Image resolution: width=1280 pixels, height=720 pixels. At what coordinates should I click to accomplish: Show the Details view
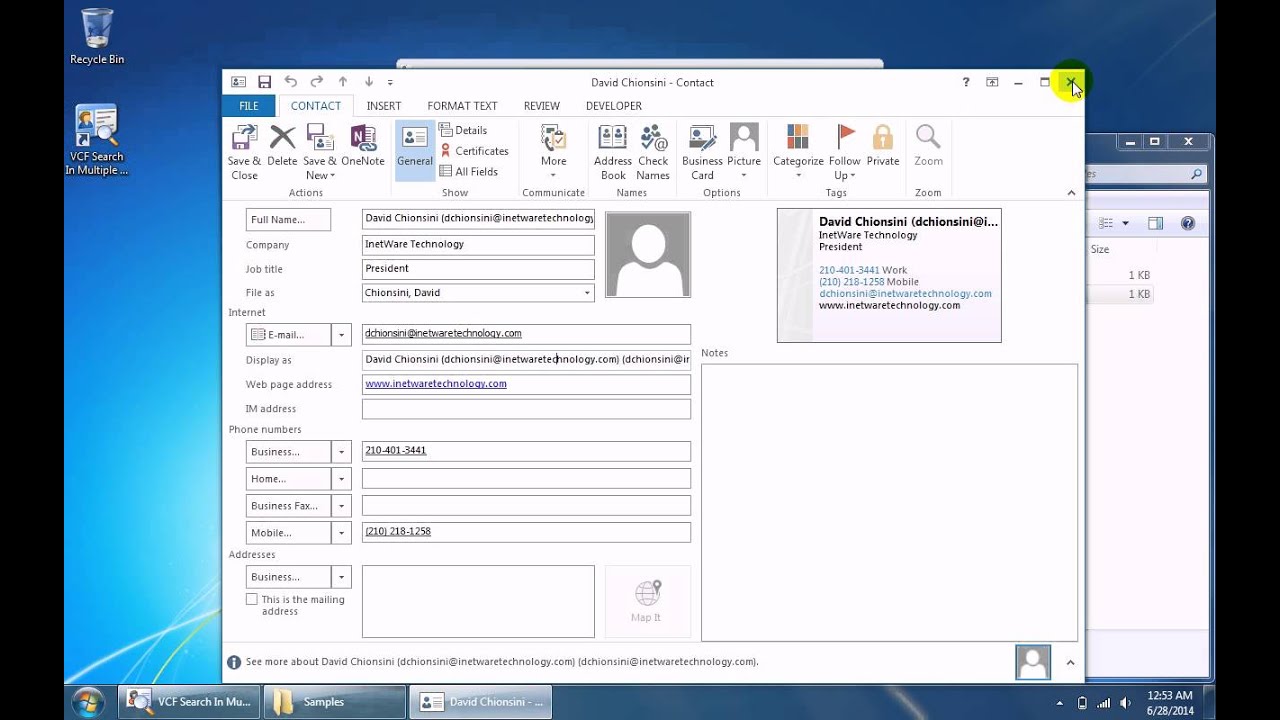(x=463, y=130)
